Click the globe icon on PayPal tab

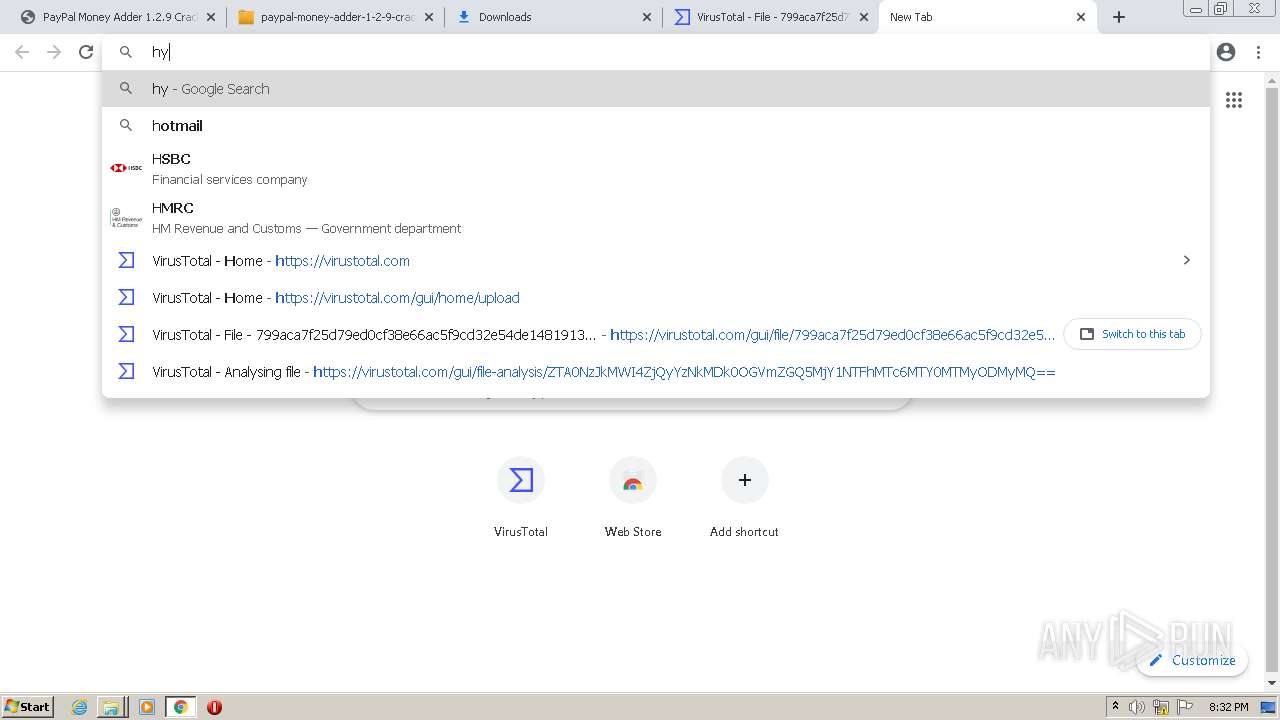click(27, 17)
